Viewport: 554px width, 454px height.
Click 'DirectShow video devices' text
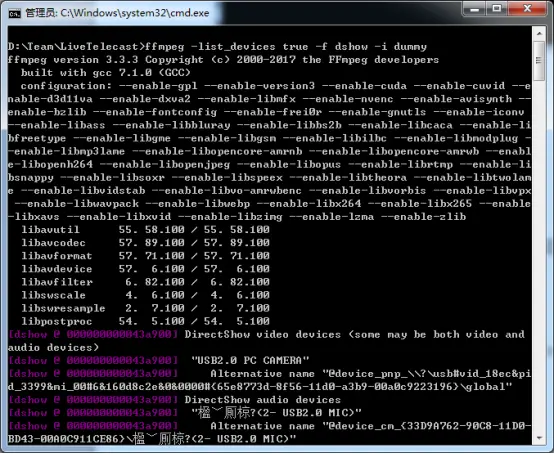[263, 335]
